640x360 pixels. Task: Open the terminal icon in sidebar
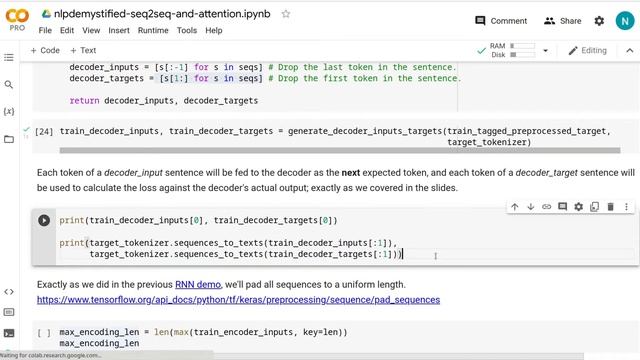(9, 333)
